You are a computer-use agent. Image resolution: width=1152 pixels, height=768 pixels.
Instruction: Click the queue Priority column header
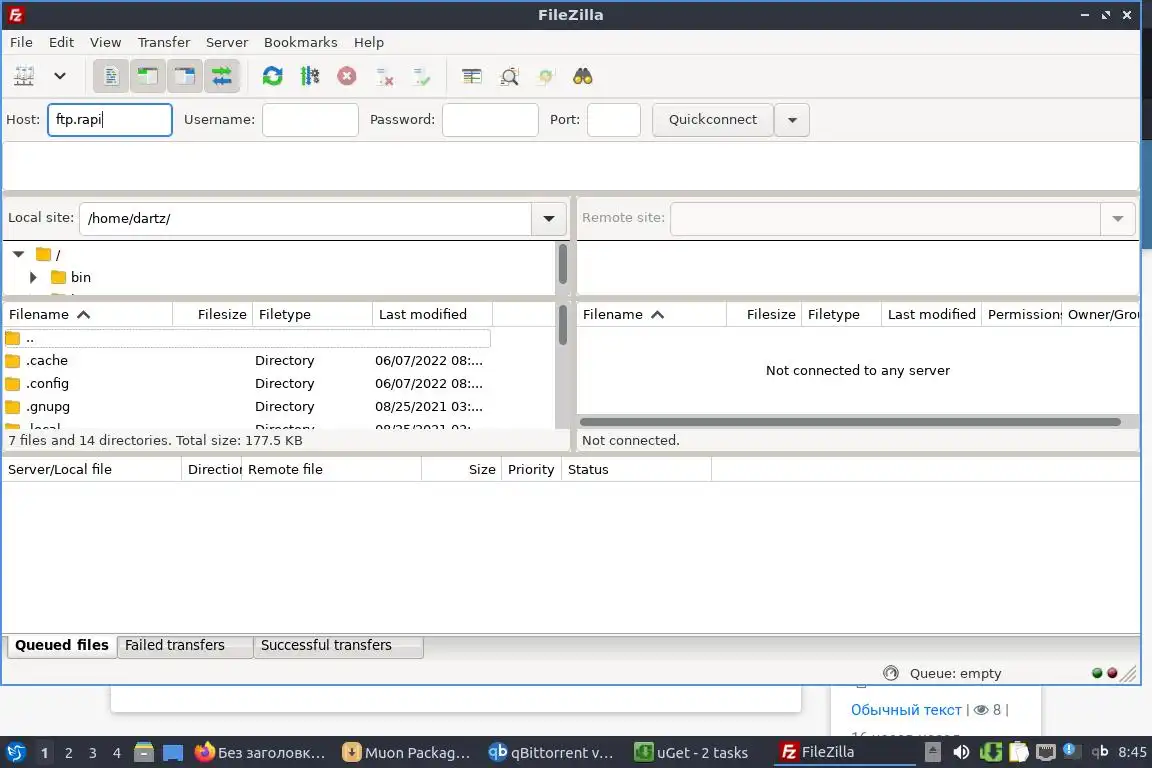[531, 470]
